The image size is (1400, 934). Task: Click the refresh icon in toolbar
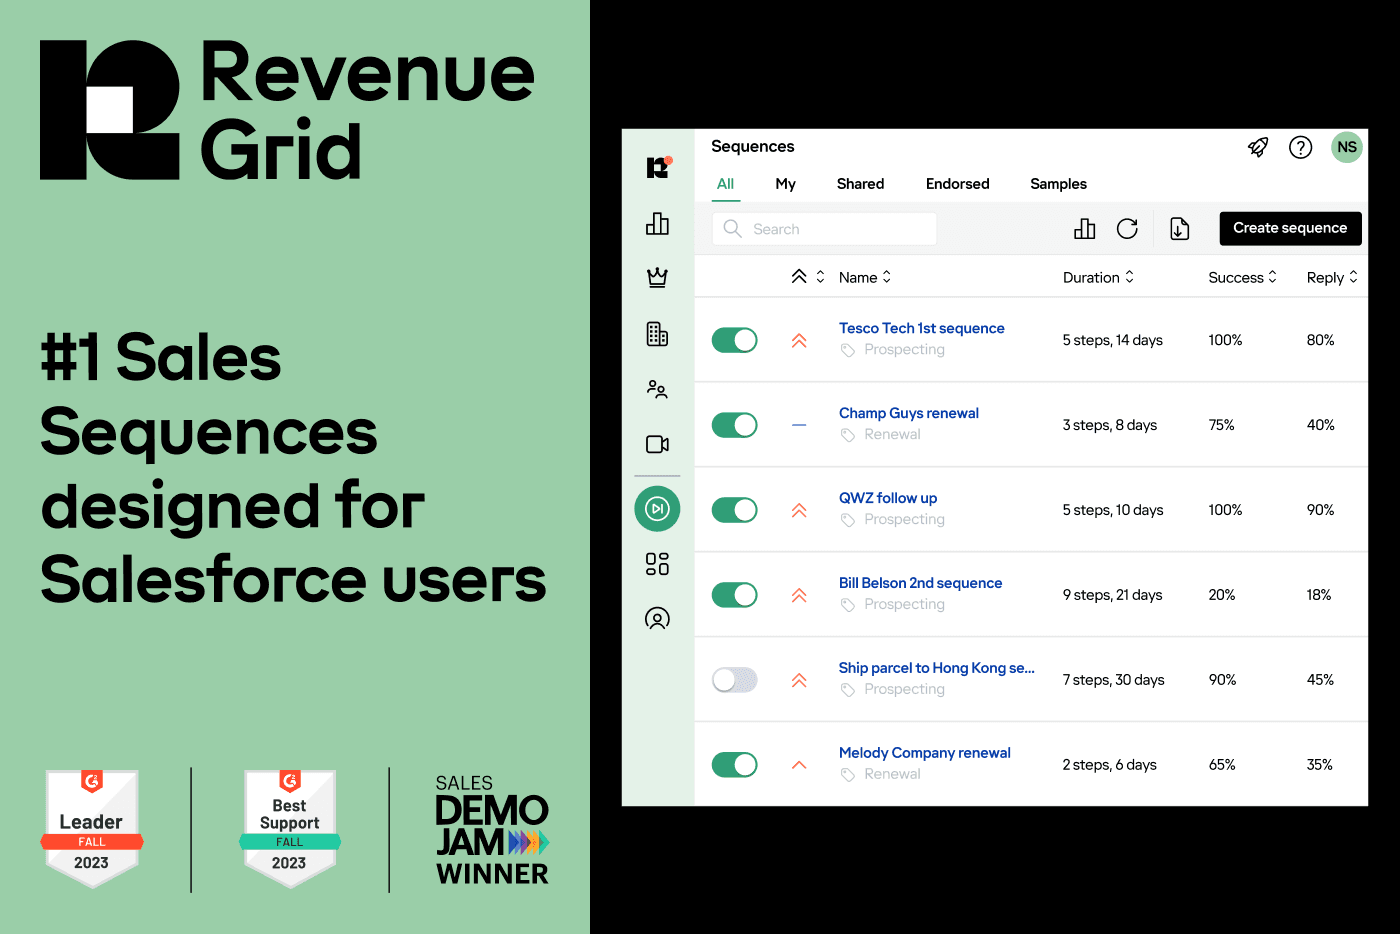[x=1127, y=229]
